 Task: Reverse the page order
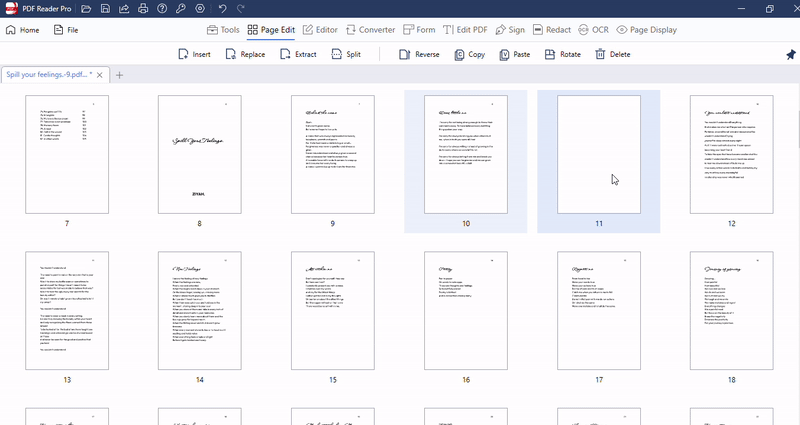point(419,54)
